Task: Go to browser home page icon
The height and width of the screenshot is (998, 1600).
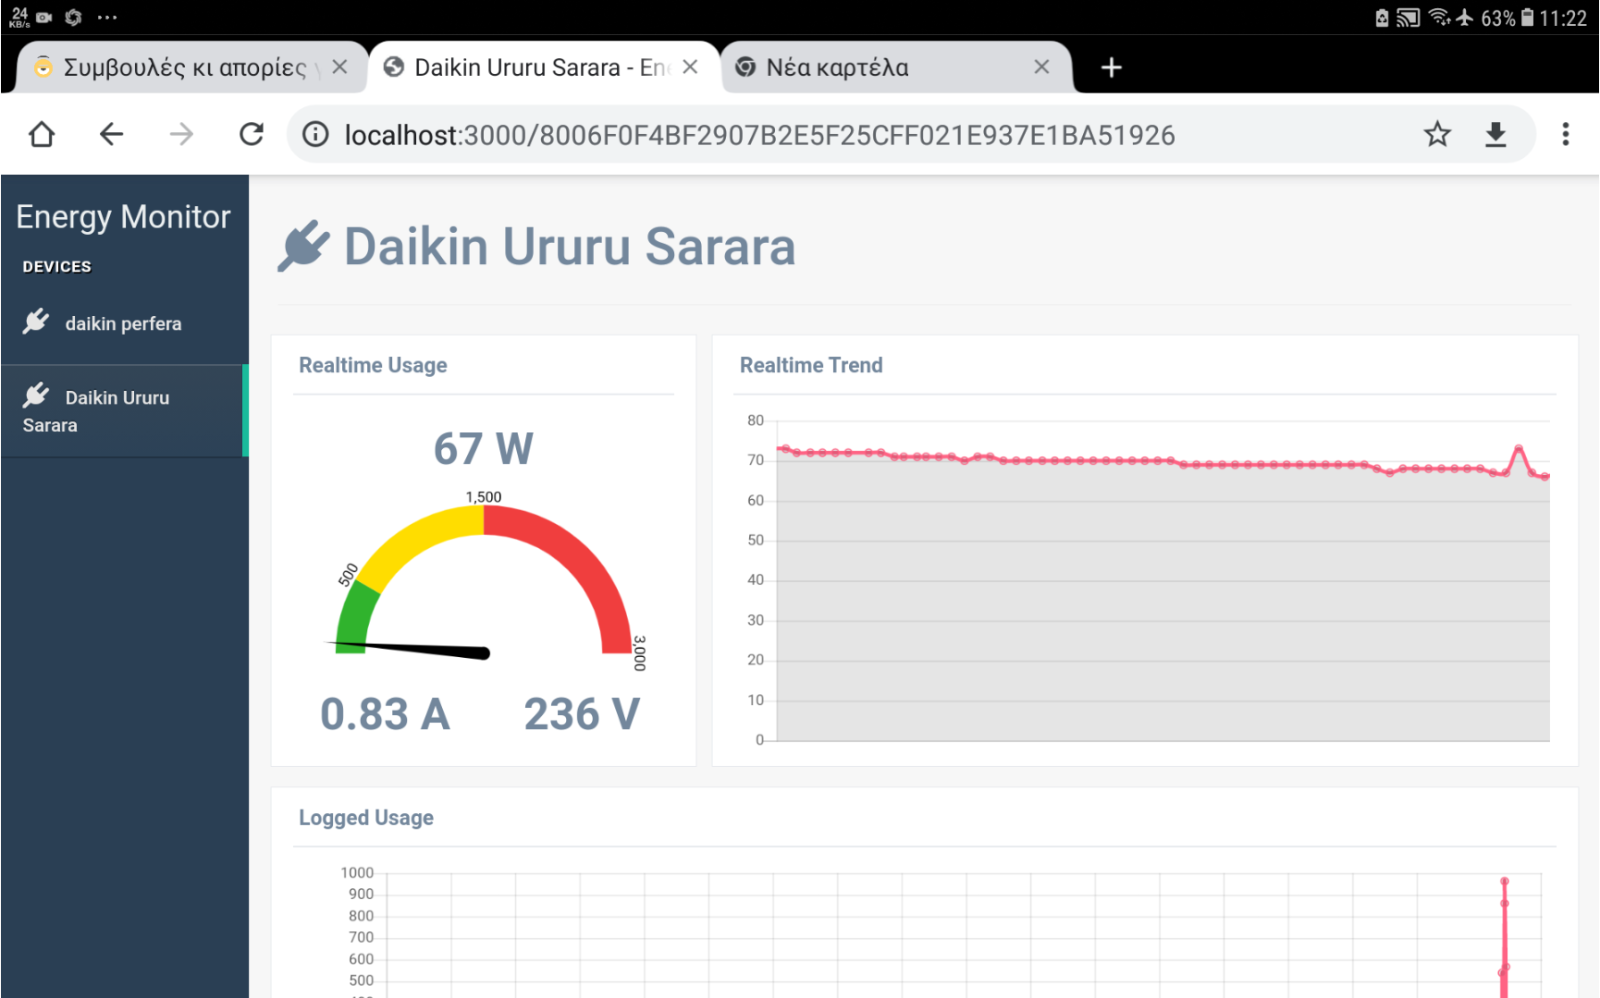Action: (x=41, y=134)
